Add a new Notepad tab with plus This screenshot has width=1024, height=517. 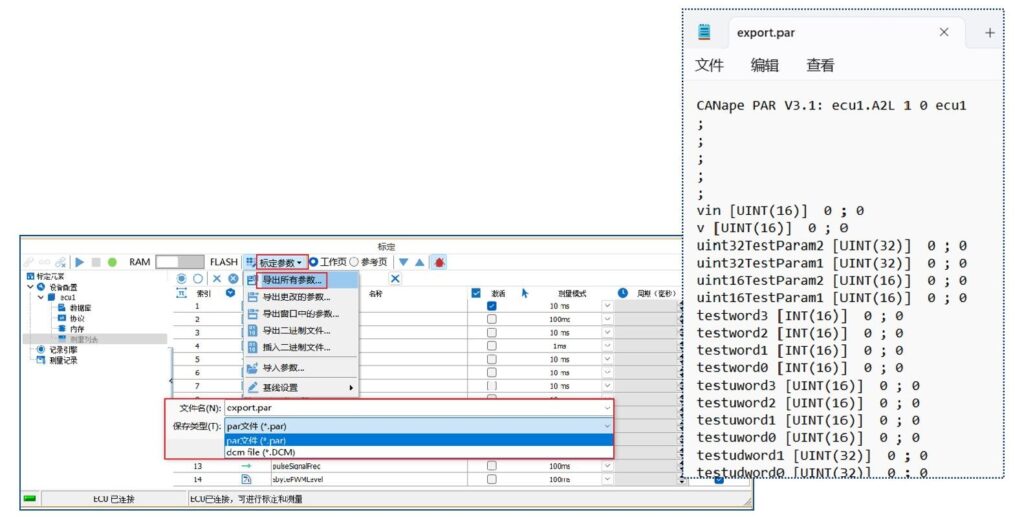click(x=989, y=32)
